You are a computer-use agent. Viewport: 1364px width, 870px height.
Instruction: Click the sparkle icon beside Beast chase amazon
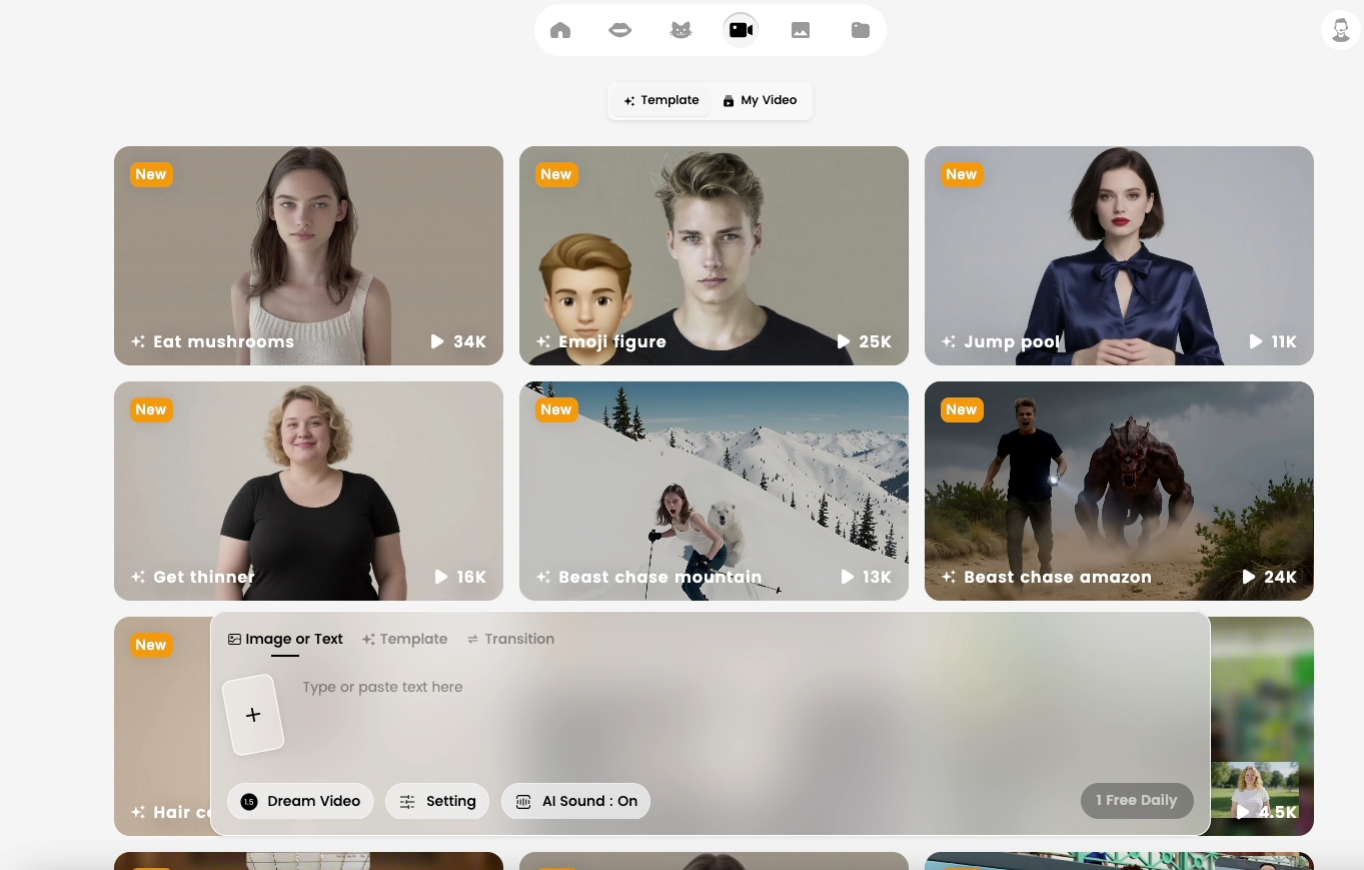[948, 577]
